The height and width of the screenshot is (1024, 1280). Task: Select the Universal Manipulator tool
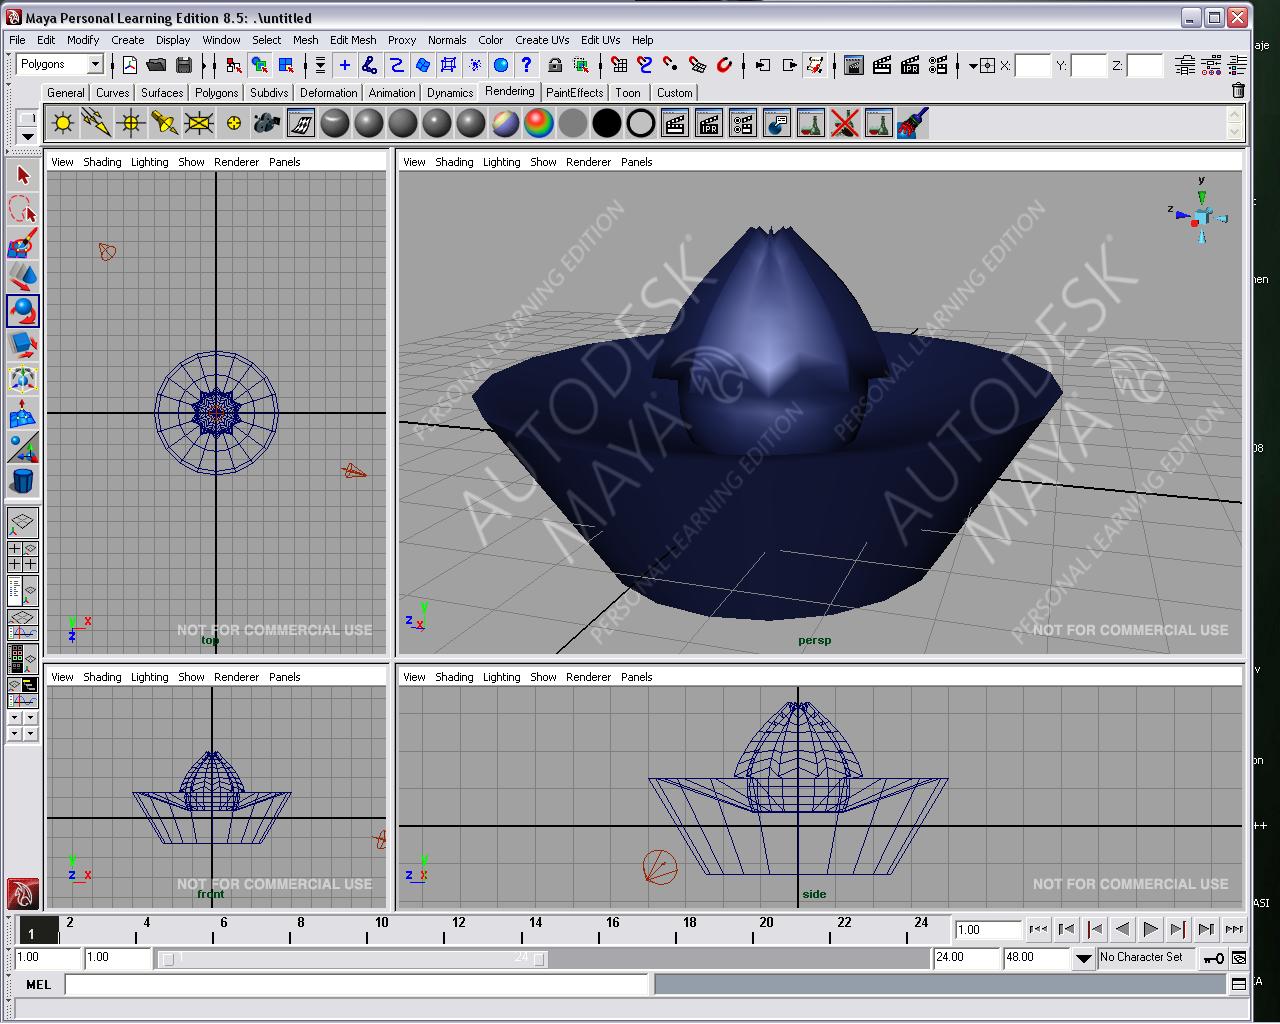point(23,380)
